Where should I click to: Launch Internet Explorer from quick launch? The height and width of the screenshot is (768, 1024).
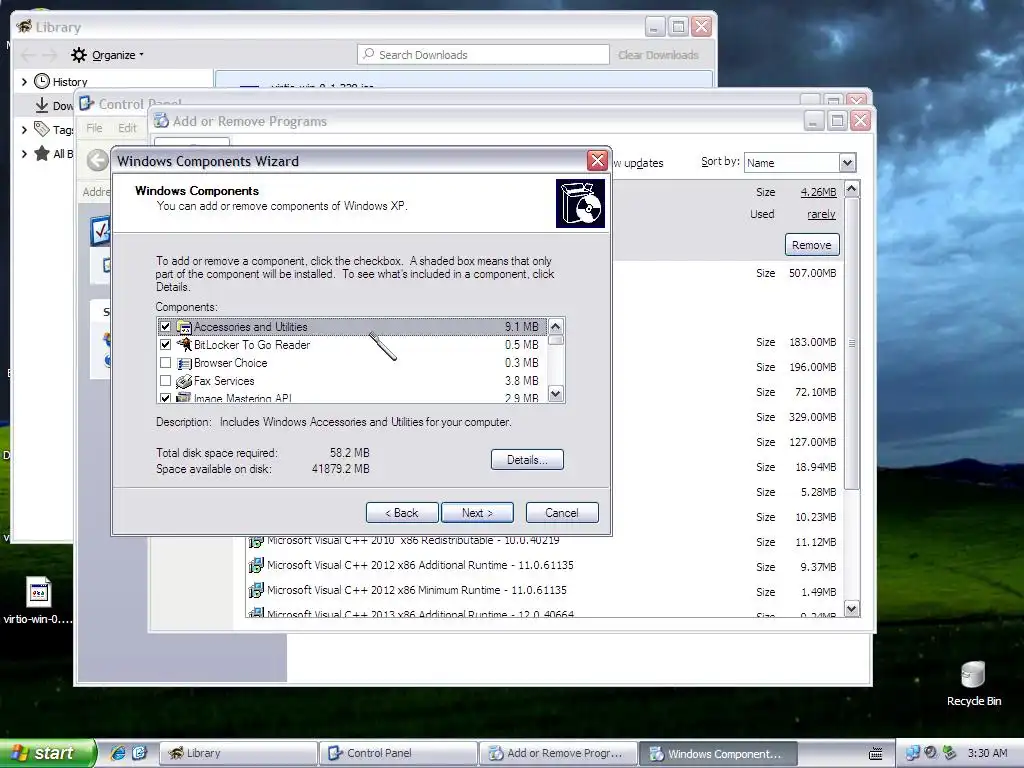(x=118, y=753)
